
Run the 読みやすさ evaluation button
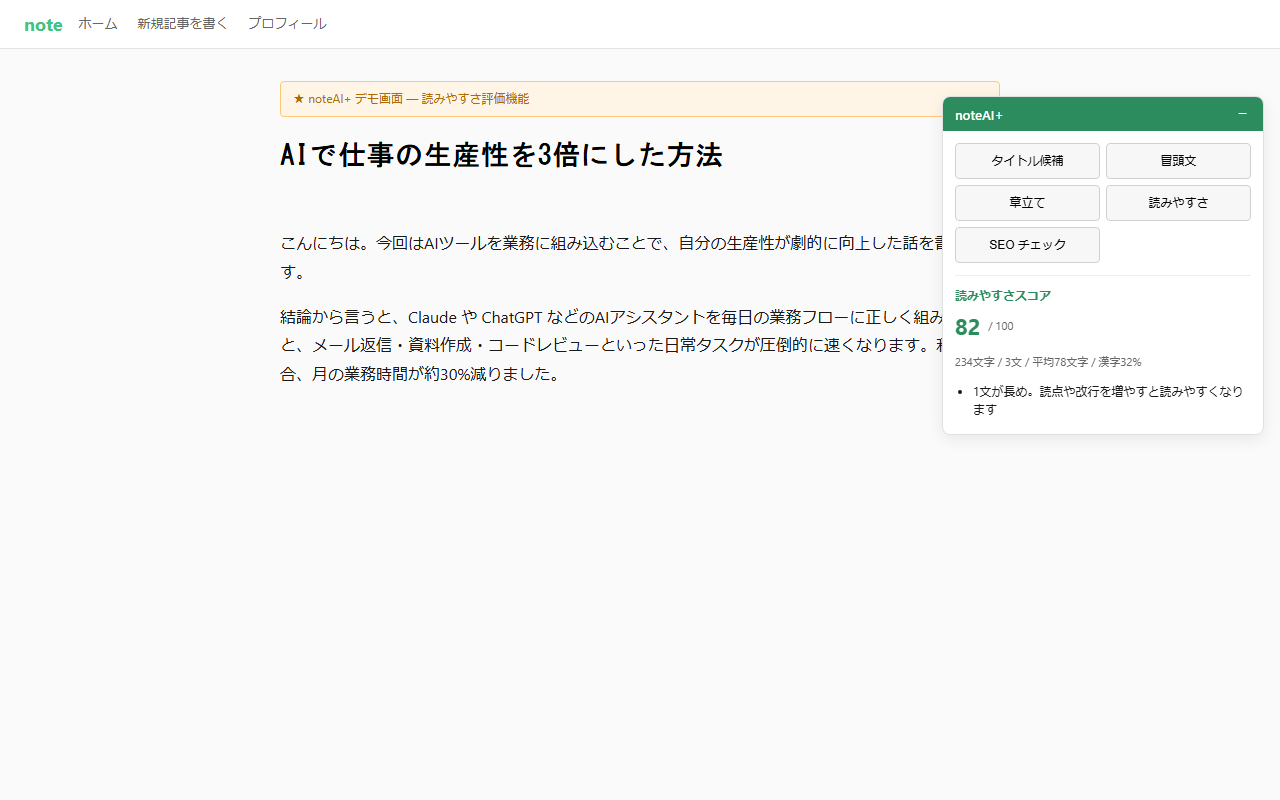click(1178, 203)
